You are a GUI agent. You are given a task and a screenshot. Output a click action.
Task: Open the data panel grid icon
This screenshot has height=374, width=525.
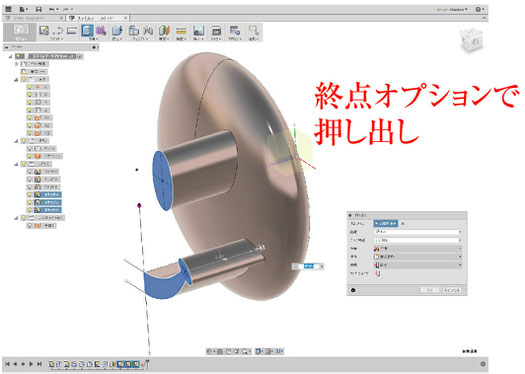click(9, 9)
